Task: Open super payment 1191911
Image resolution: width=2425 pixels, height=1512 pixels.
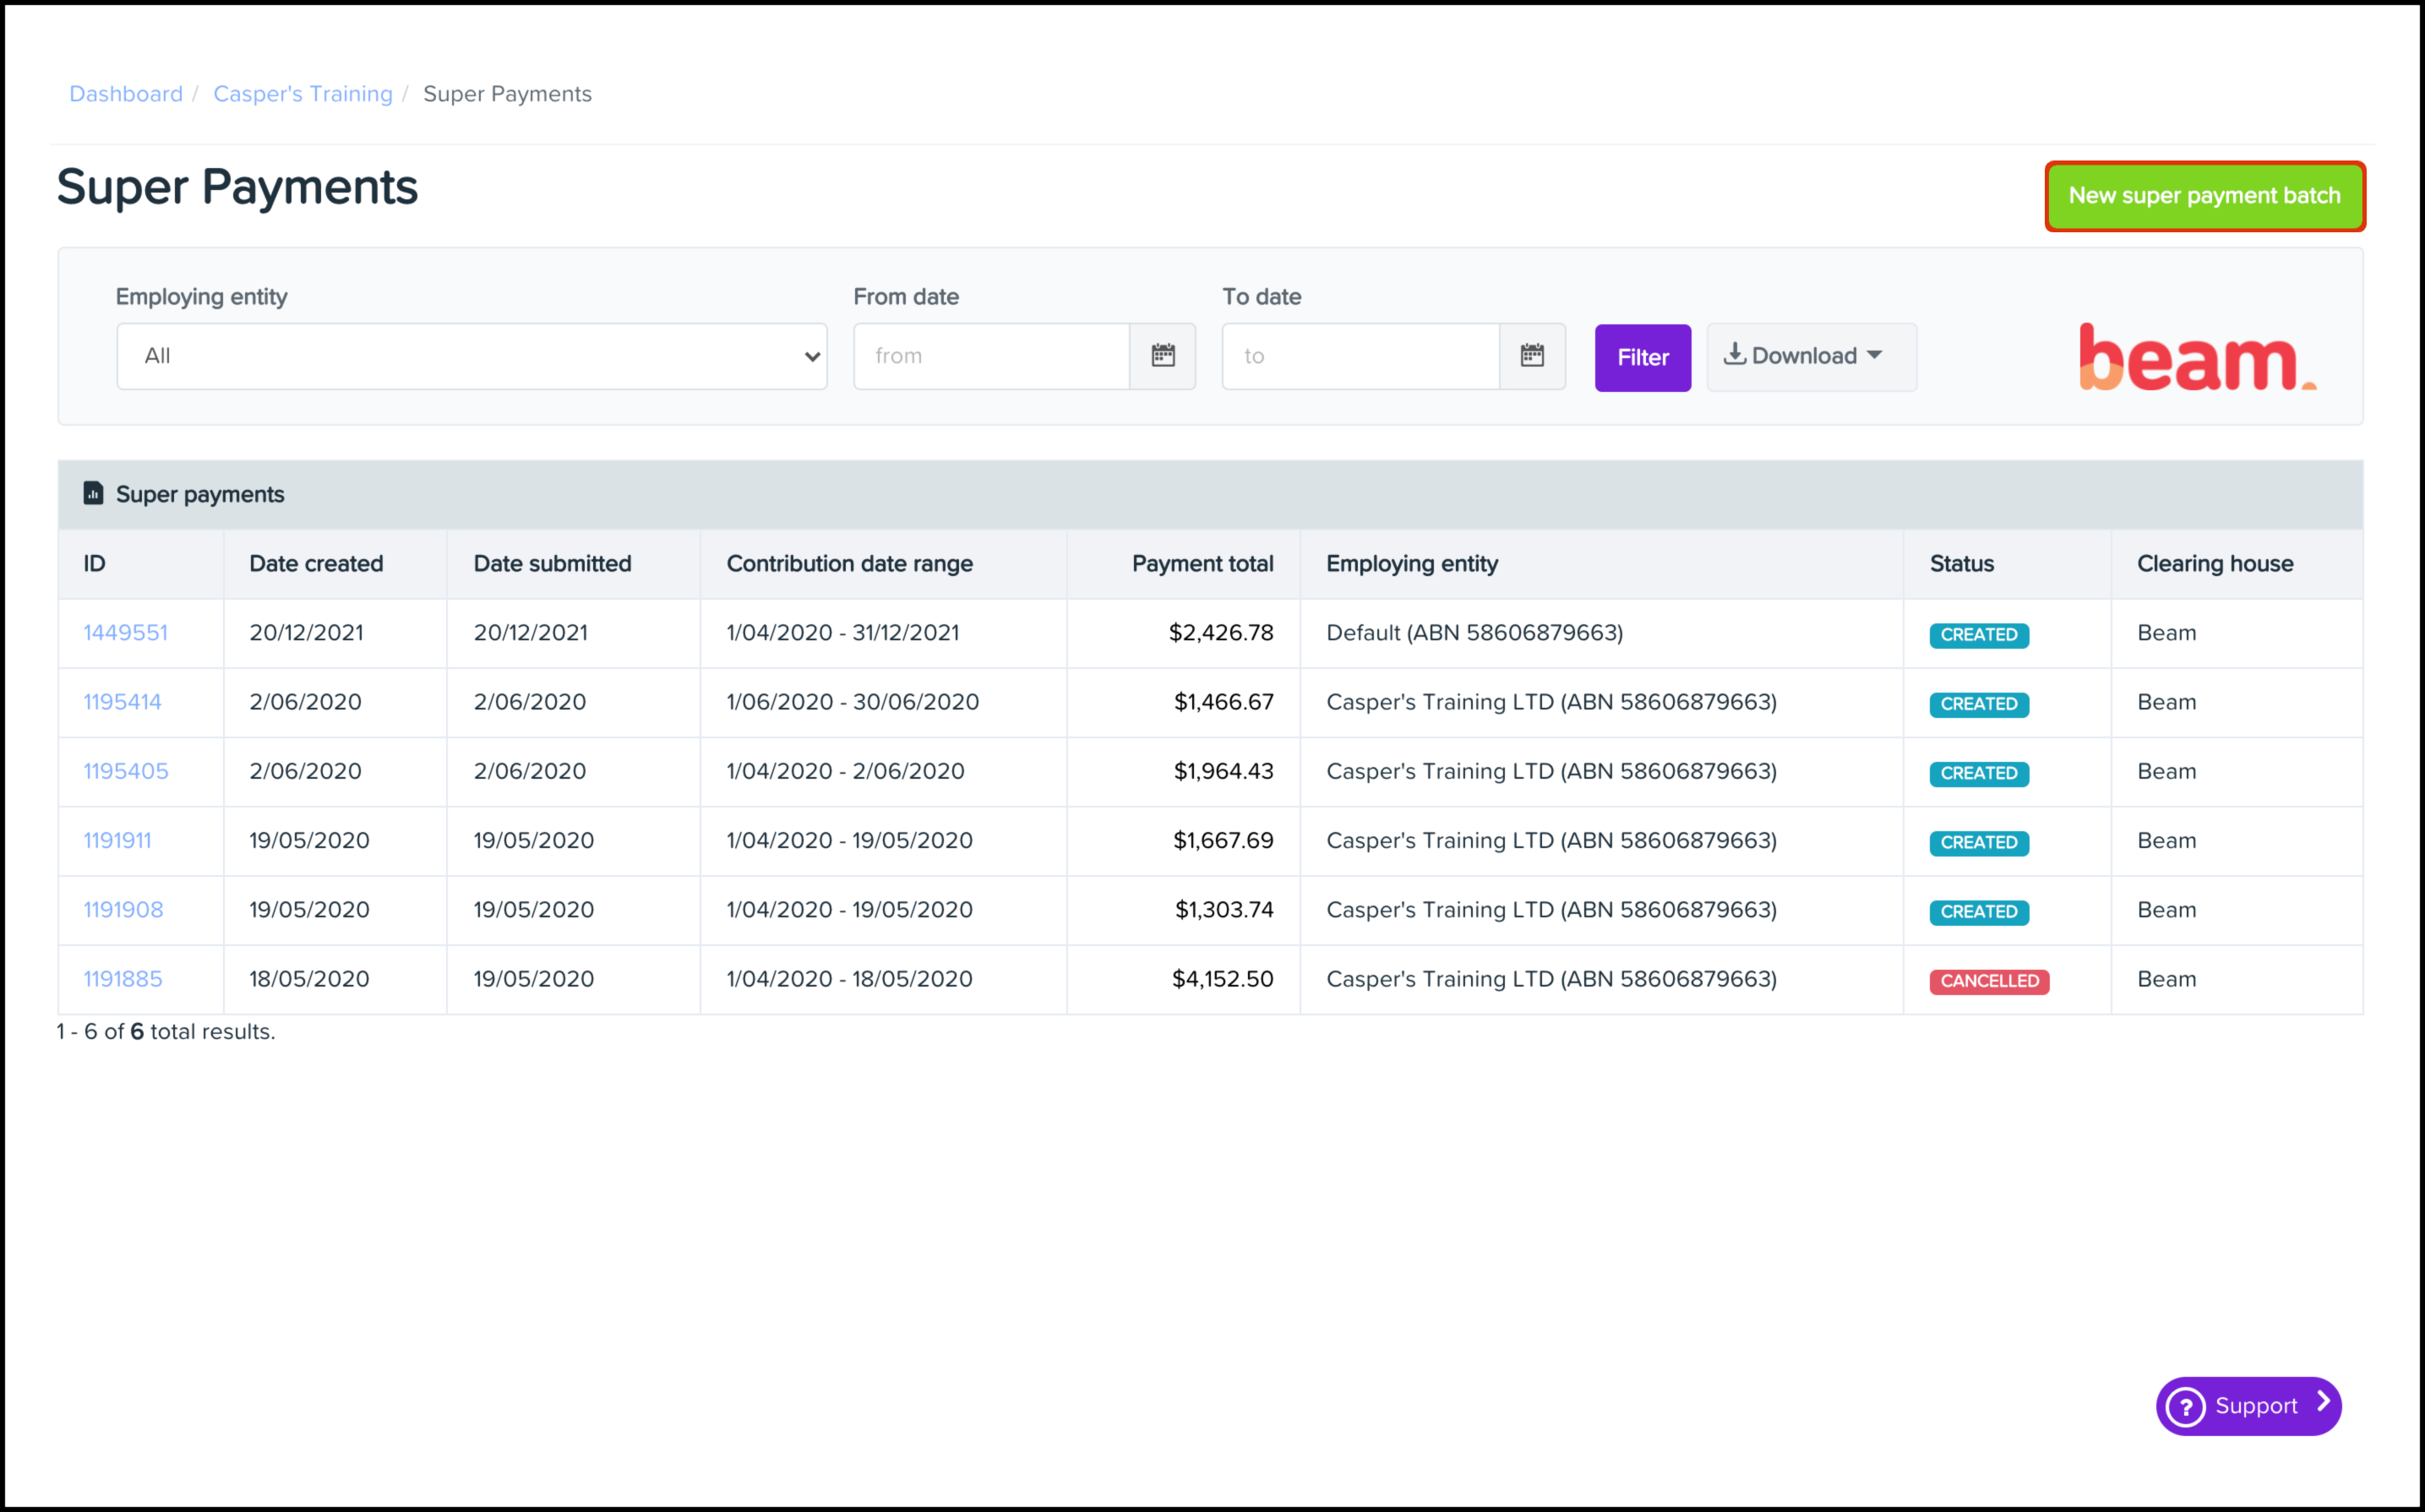Action: (118, 840)
